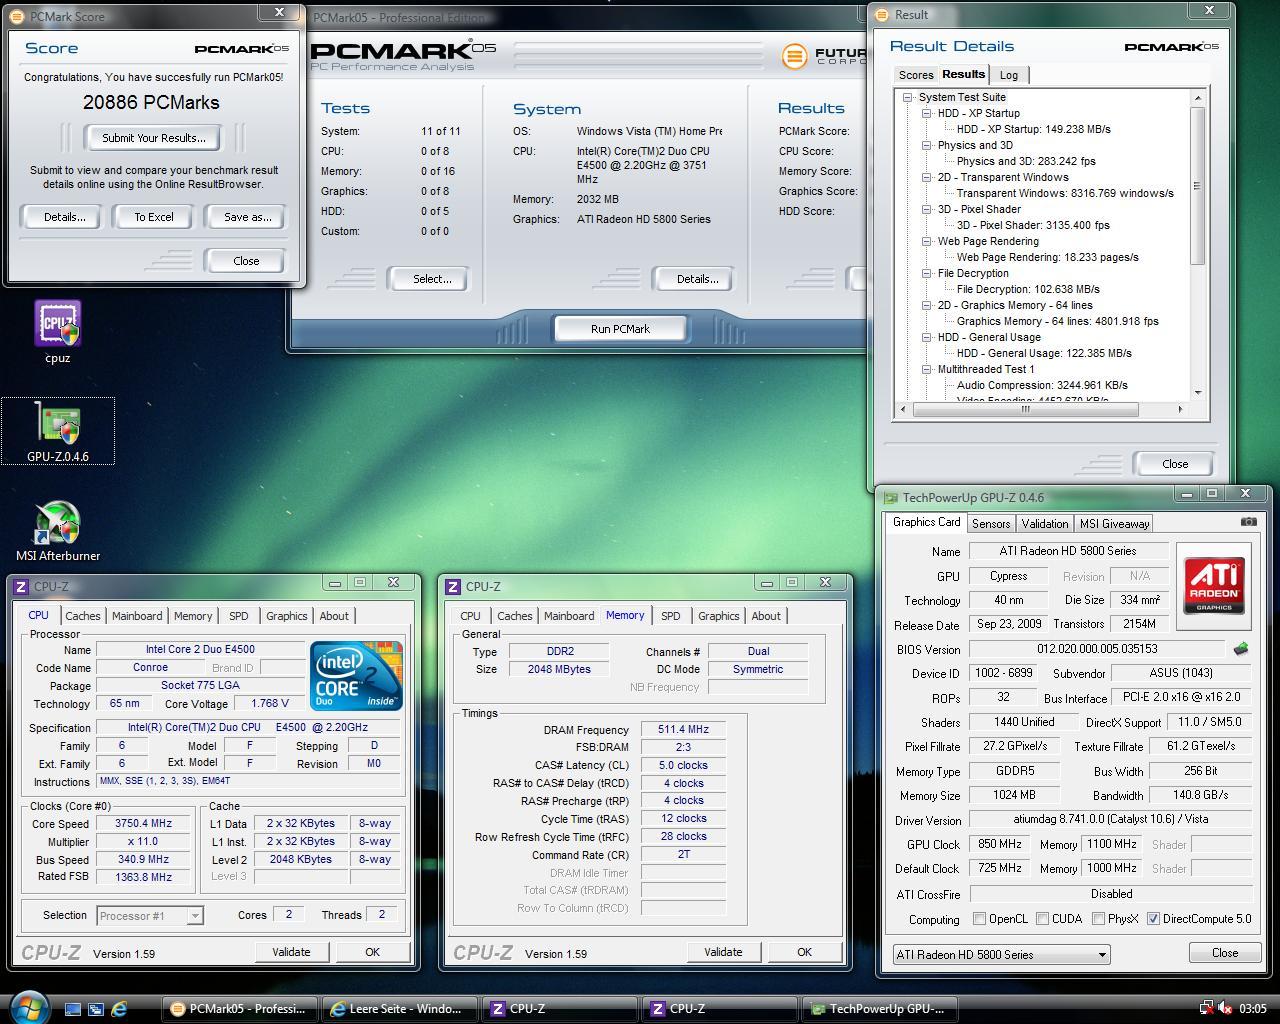Click the Futuremark logo in PCMark05 window
This screenshot has height=1024, width=1280.
coord(824,56)
